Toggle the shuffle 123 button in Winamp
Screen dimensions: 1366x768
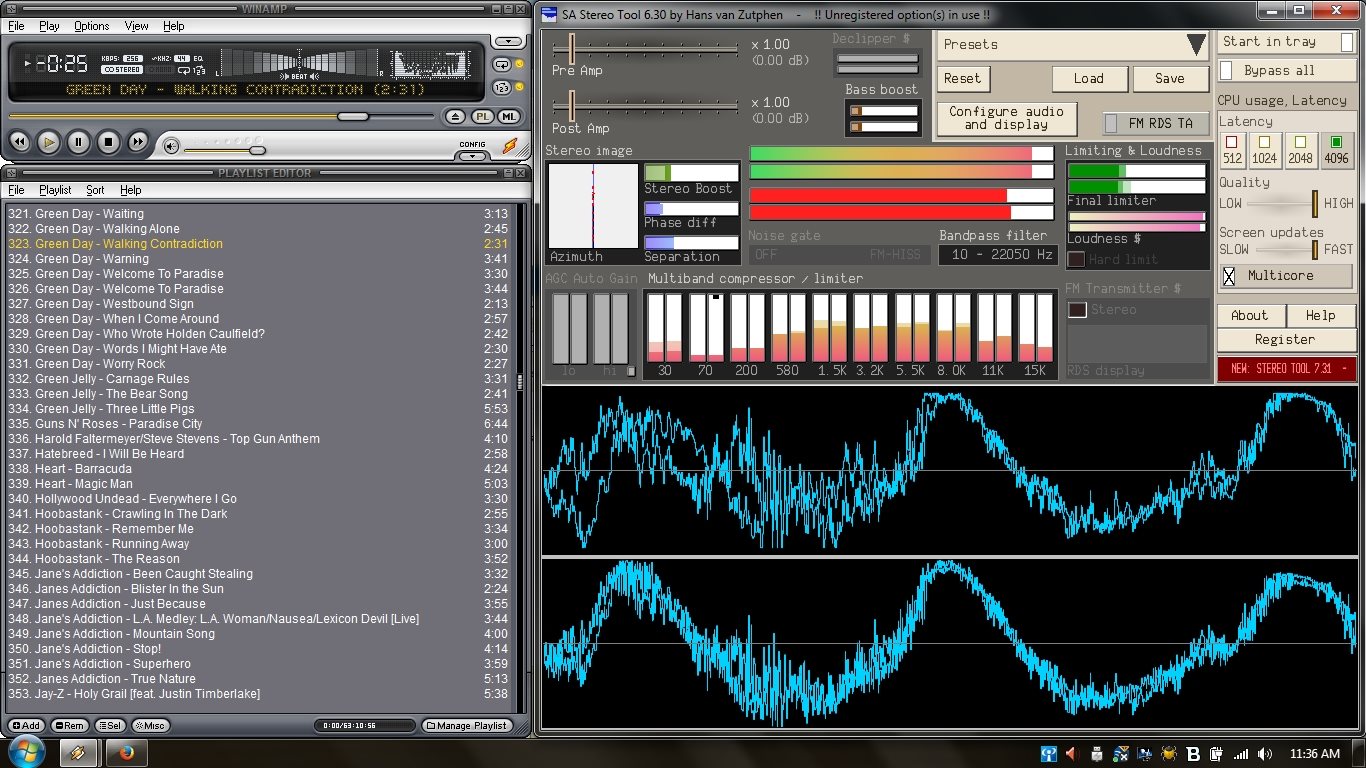[502, 88]
